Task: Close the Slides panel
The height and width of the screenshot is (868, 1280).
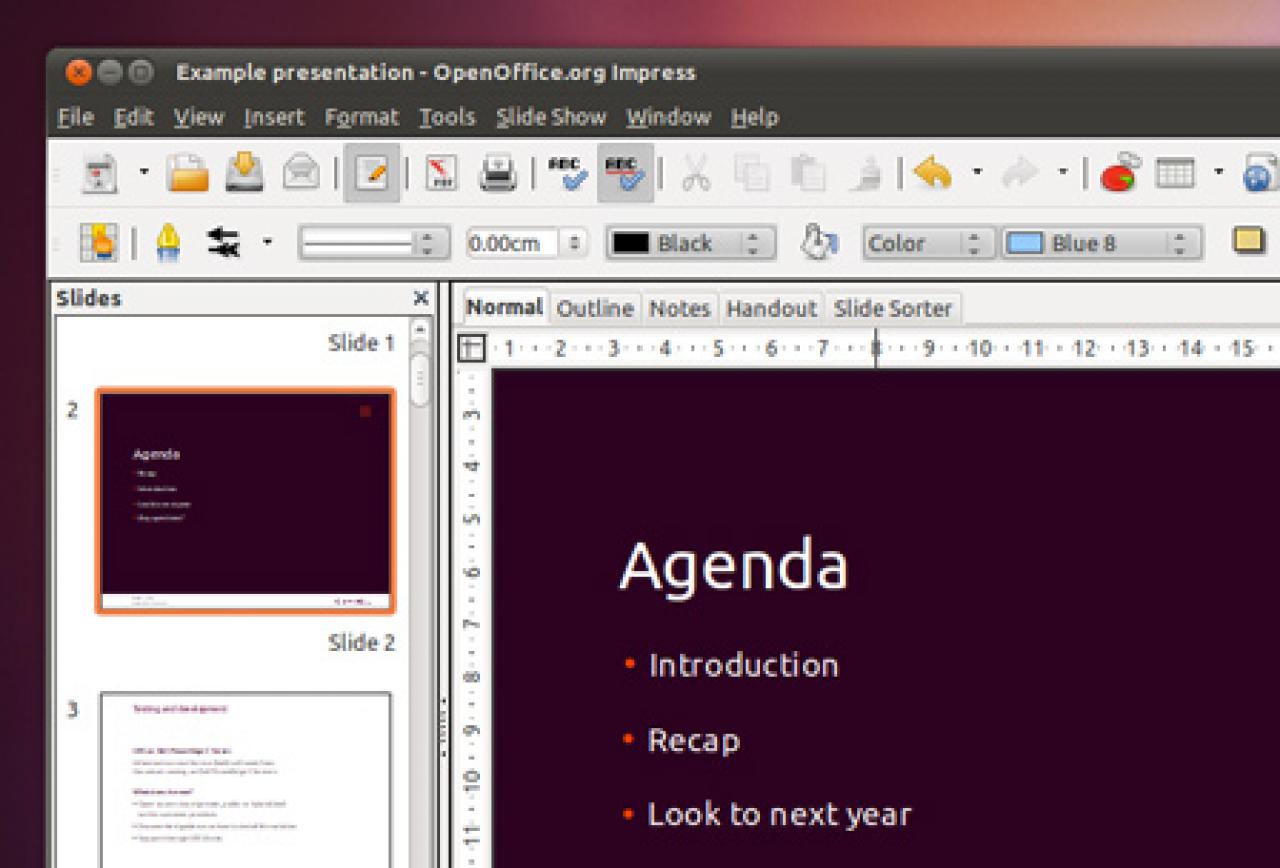Action: click(x=421, y=297)
